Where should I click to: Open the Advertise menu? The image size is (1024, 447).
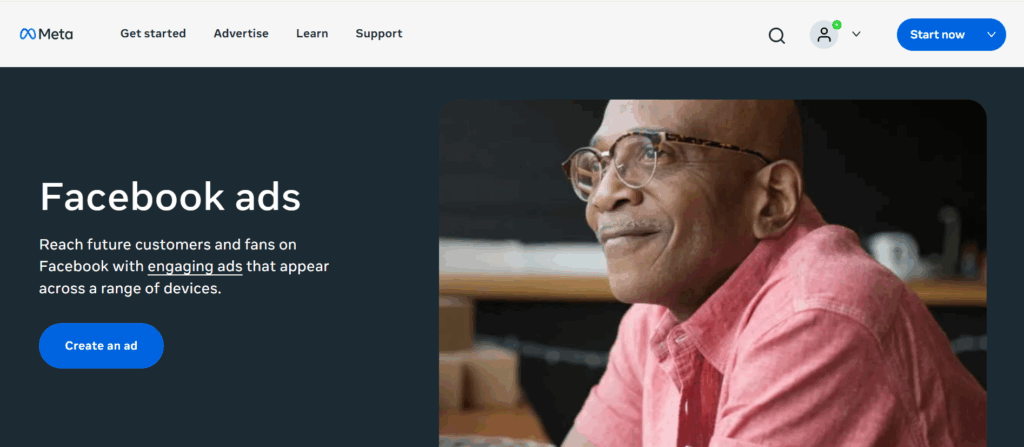(241, 33)
